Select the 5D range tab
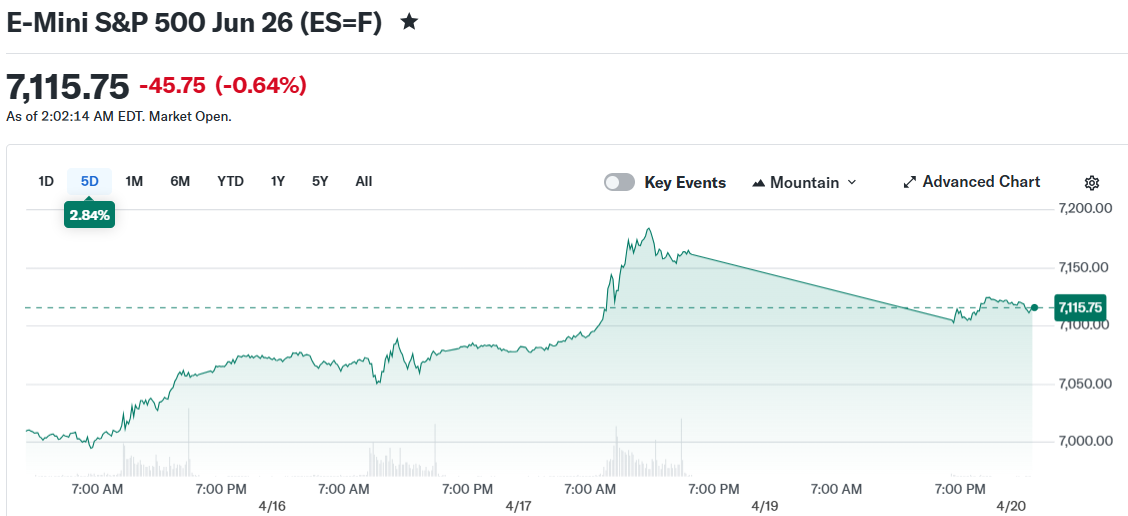The height and width of the screenshot is (516, 1128). pyautogui.click(x=89, y=181)
